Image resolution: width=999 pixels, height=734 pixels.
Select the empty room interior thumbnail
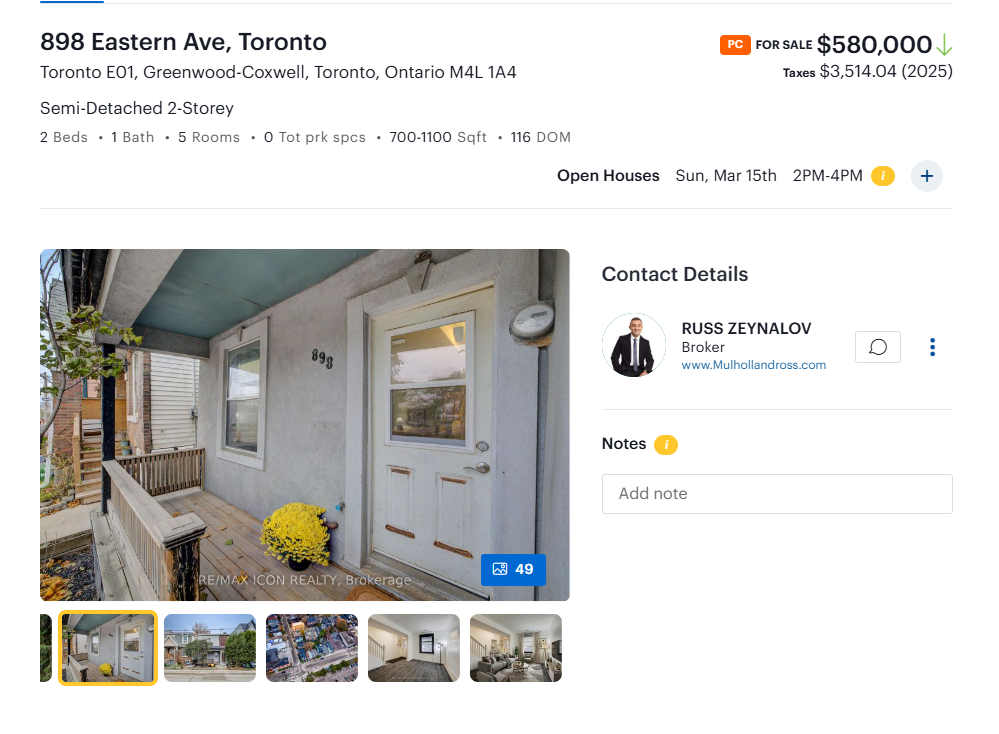(x=413, y=648)
